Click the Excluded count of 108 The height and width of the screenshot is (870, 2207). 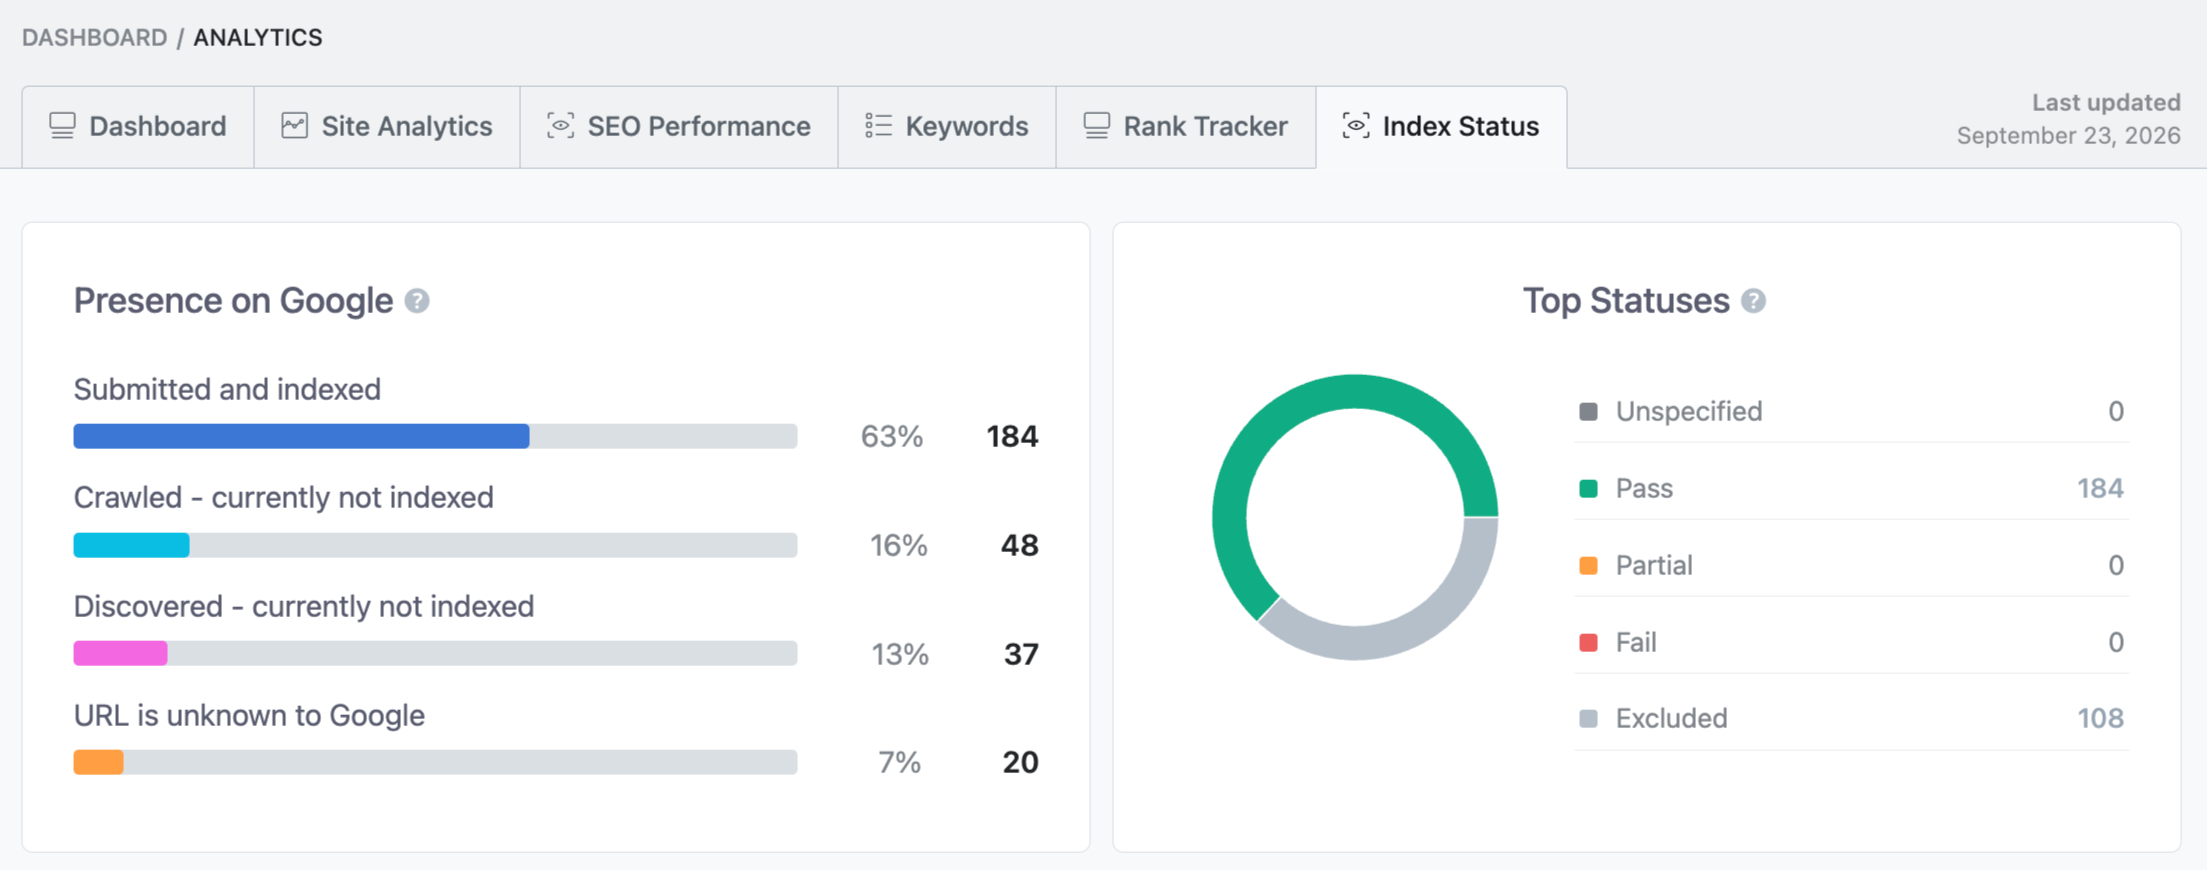click(2100, 719)
